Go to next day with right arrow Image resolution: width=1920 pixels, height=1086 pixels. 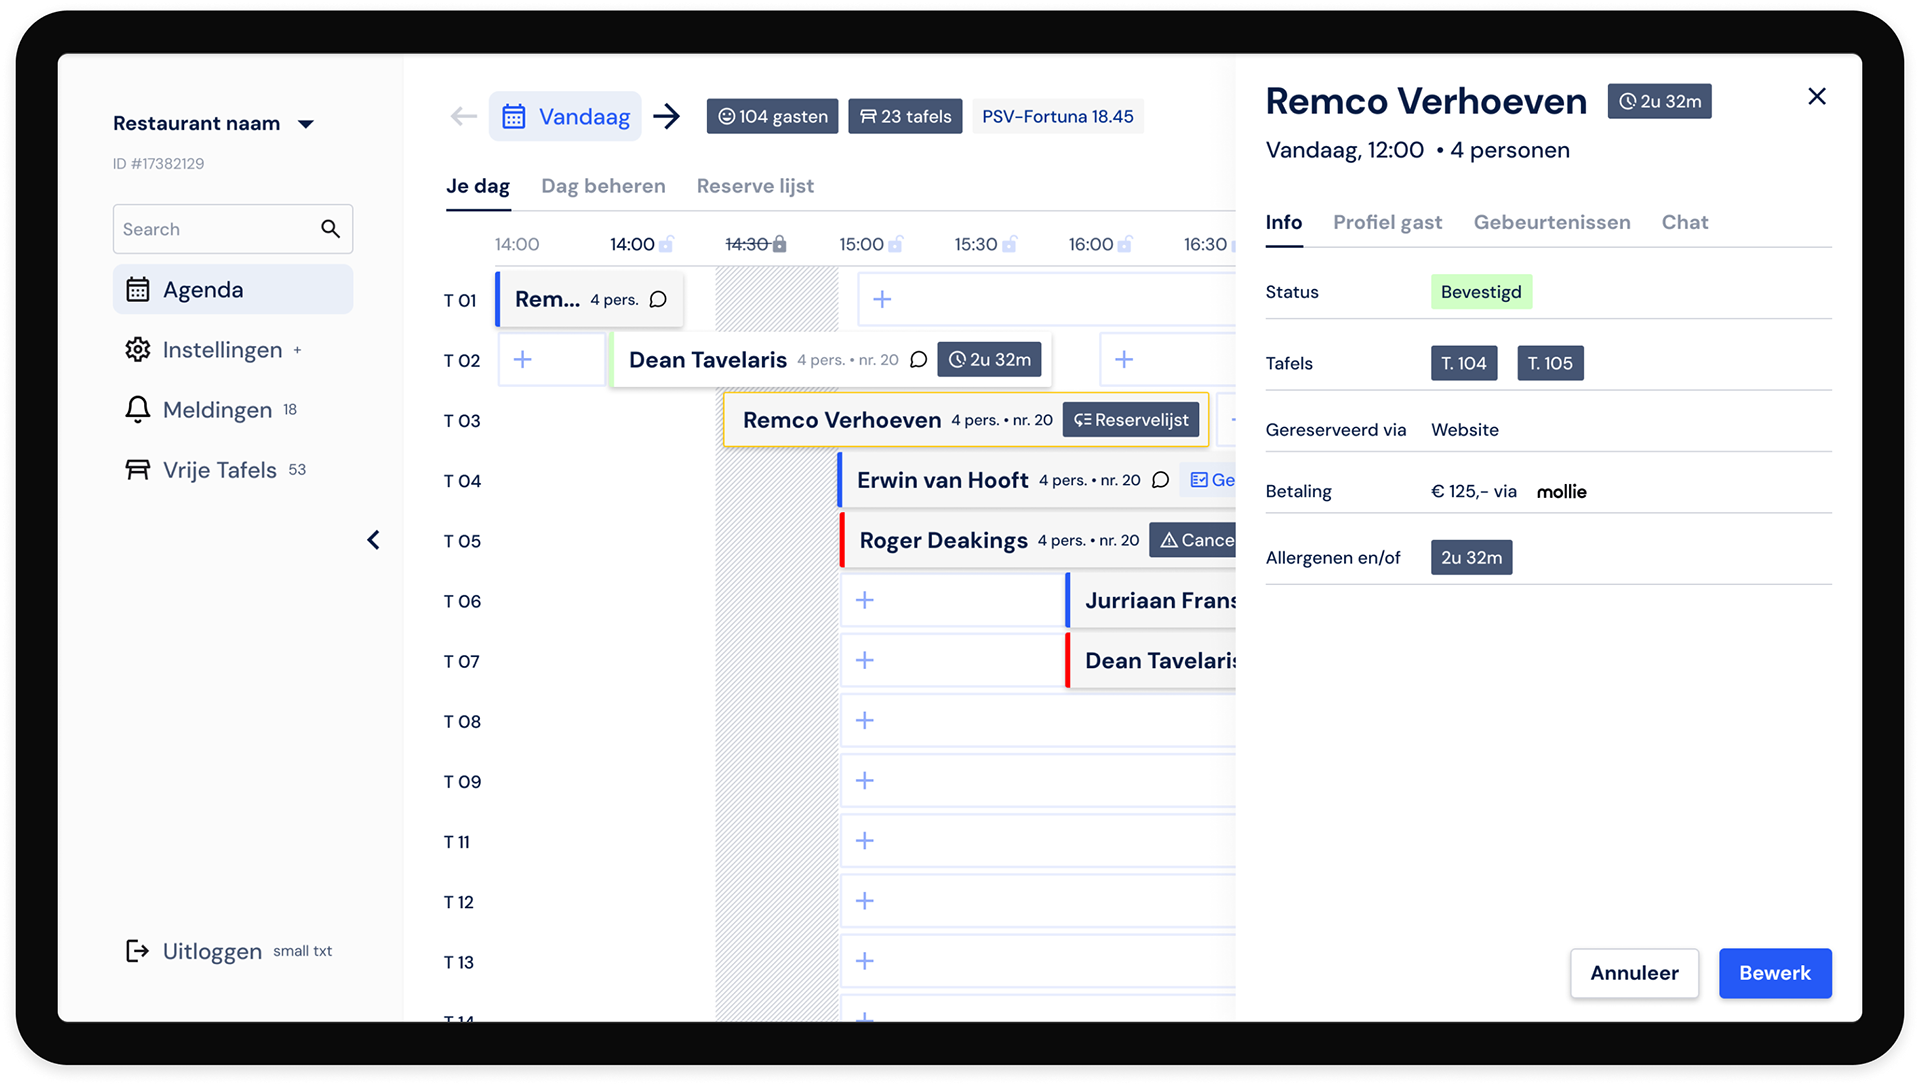click(667, 117)
